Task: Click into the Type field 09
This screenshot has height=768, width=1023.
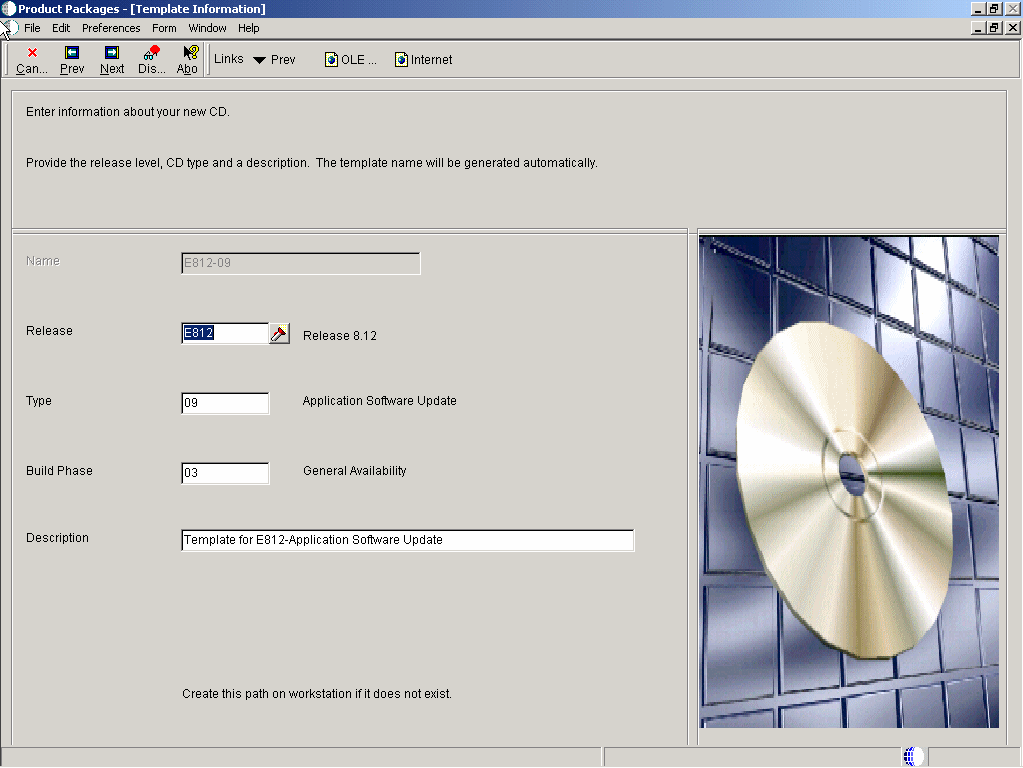Action: (225, 403)
